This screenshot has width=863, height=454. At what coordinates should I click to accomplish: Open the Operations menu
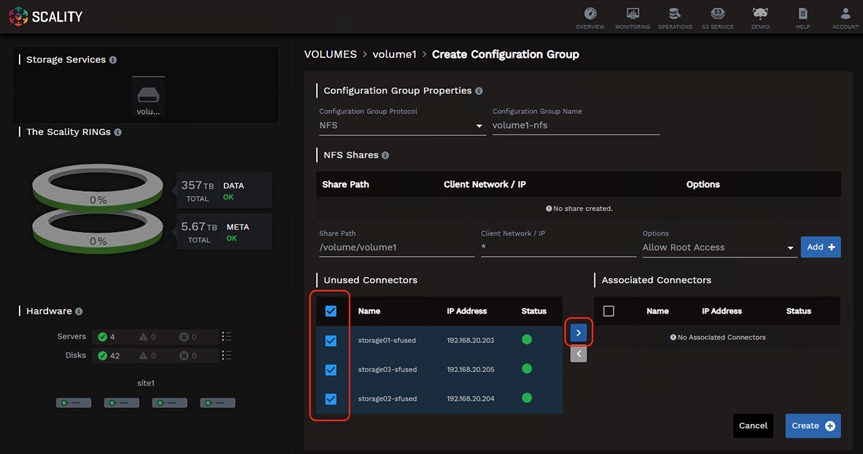point(675,18)
